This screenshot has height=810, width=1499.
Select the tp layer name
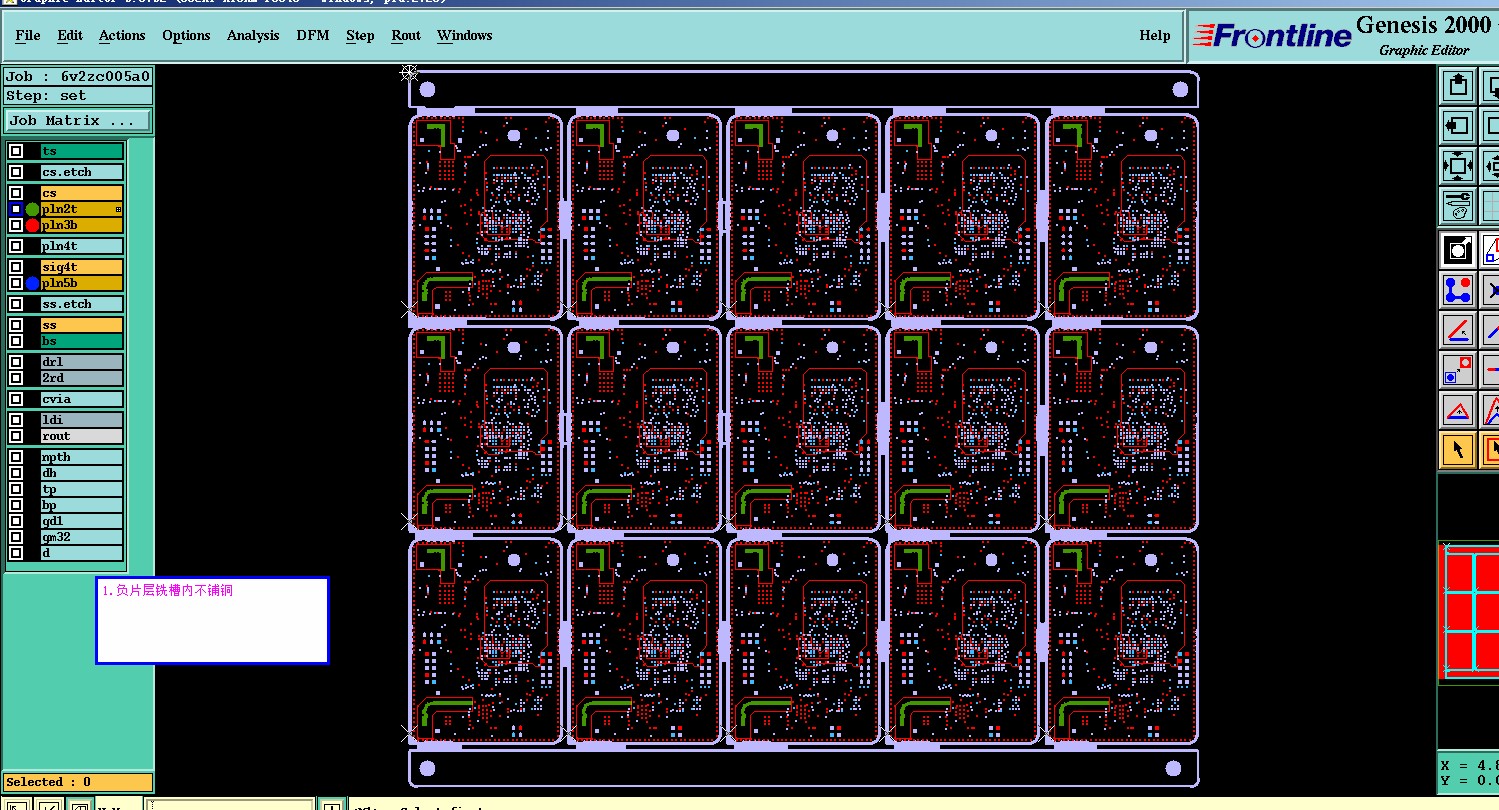82,489
